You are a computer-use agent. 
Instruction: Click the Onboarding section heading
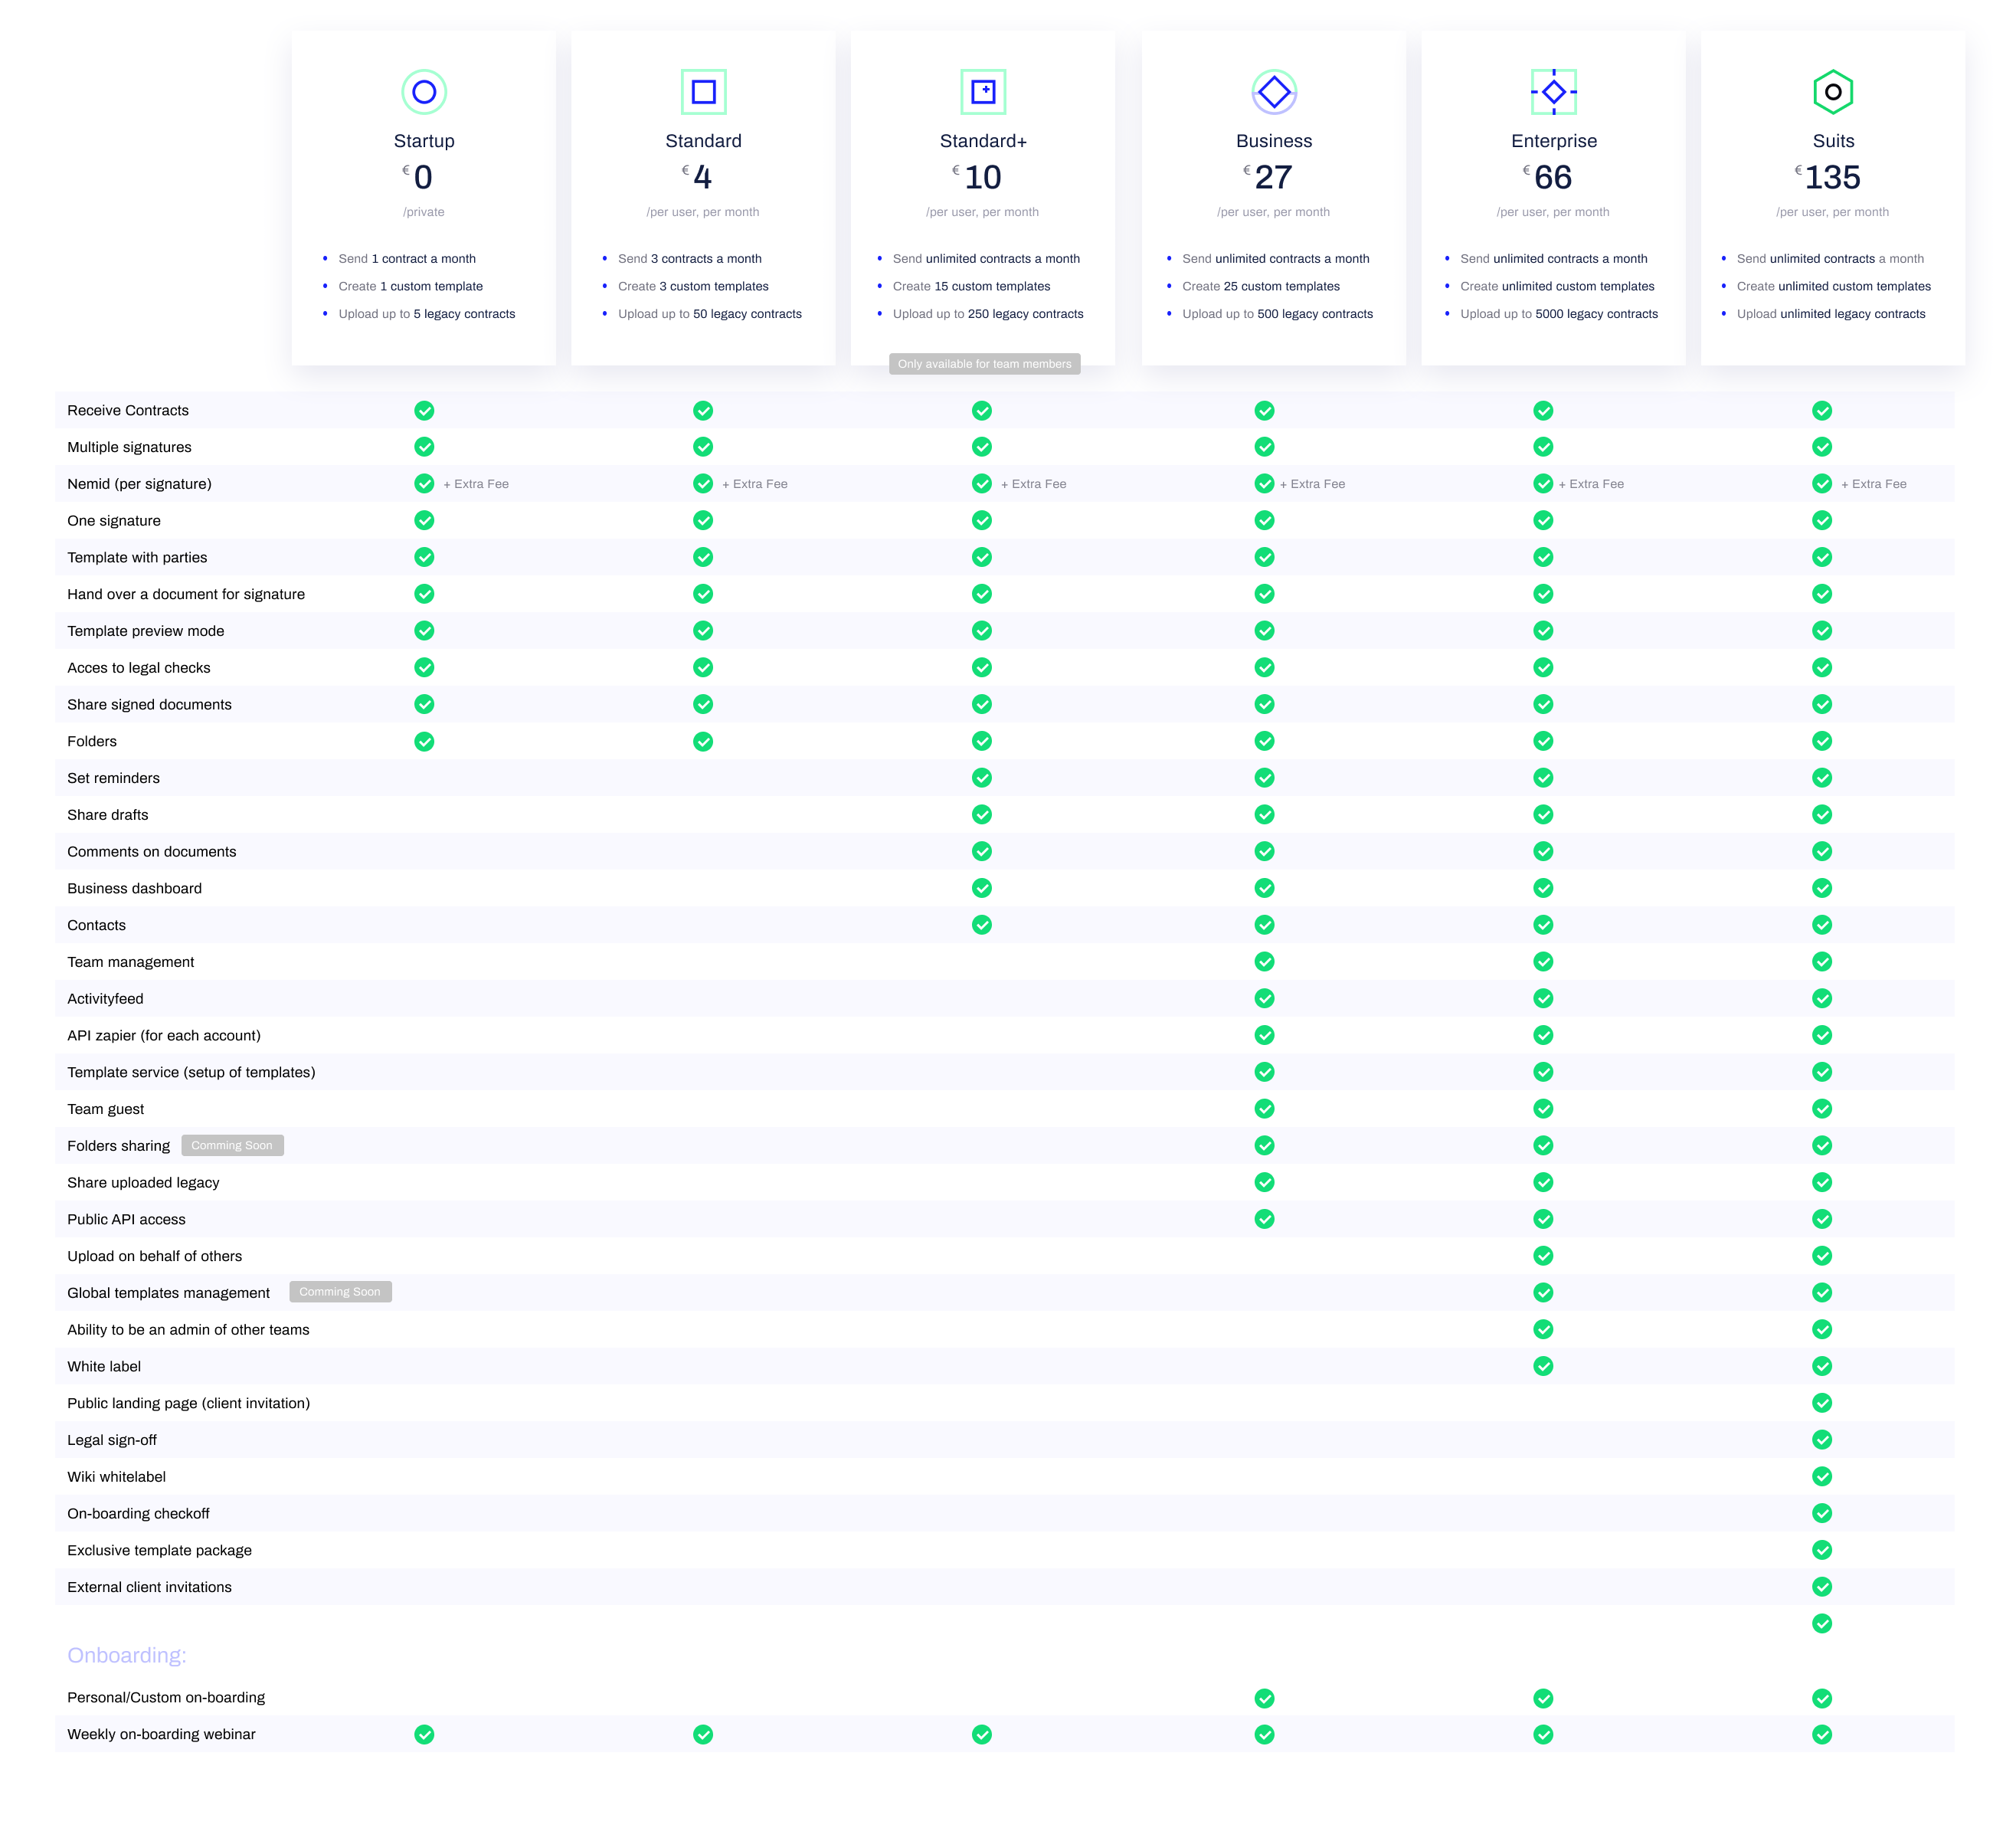pyautogui.click(x=127, y=1656)
